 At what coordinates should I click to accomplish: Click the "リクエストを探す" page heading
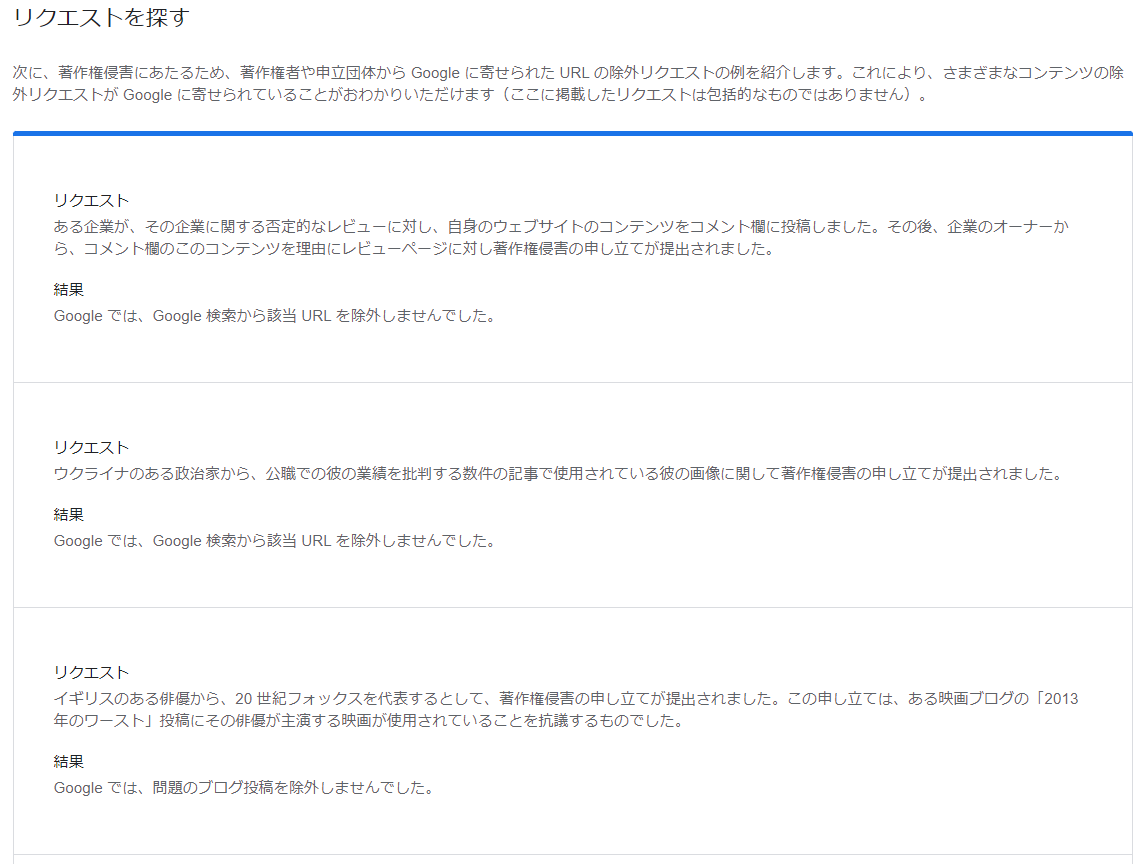pos(101,18)
